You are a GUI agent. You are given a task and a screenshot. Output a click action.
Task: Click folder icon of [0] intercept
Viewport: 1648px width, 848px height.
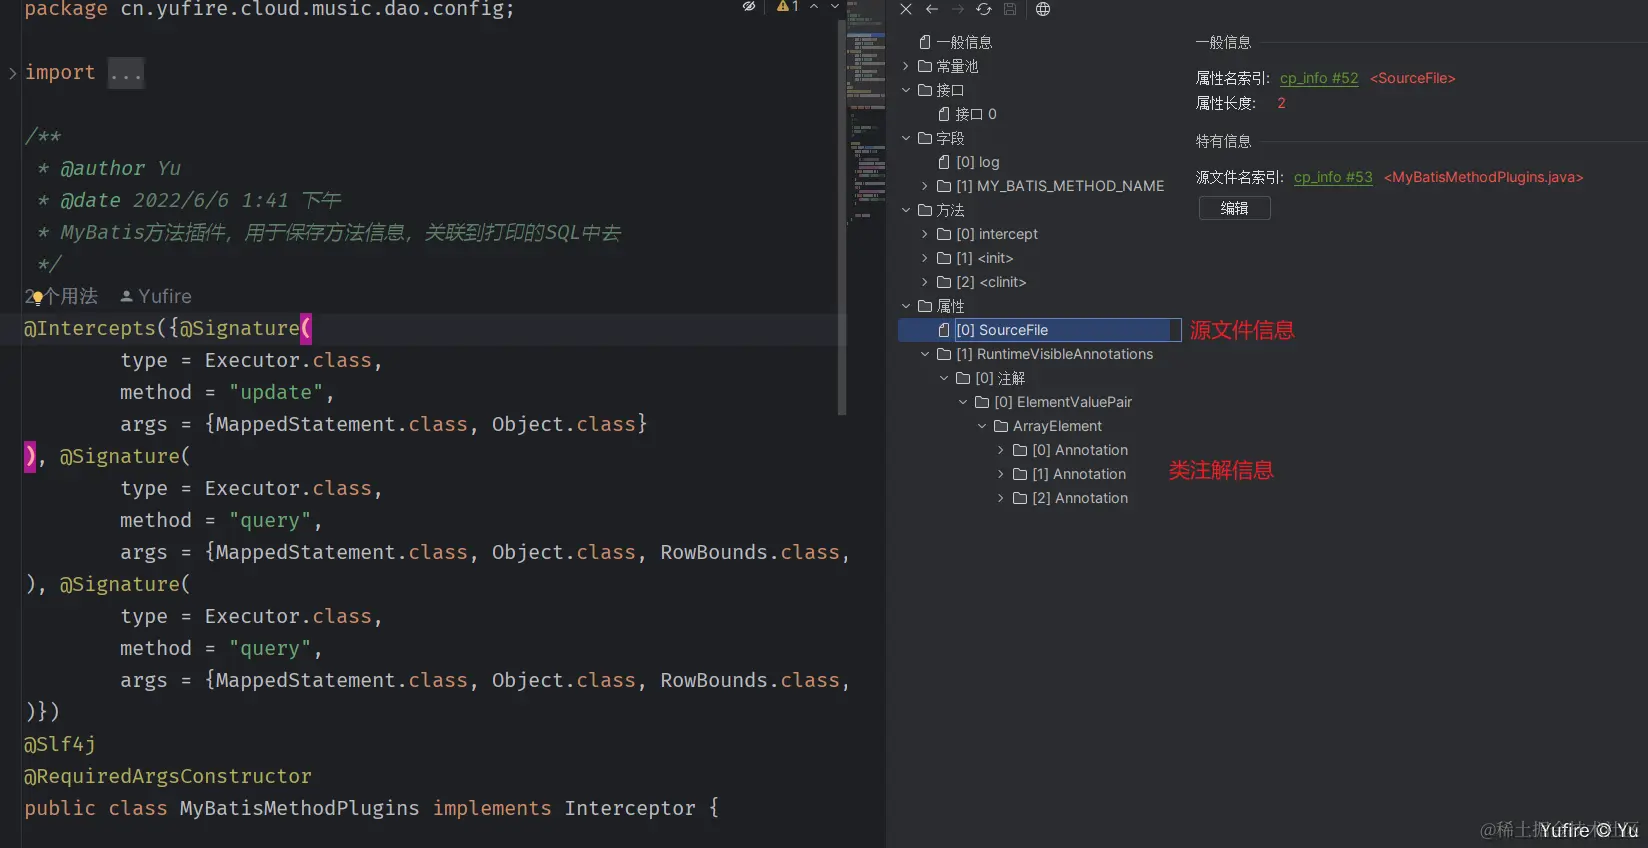click(x=944, y=234)
